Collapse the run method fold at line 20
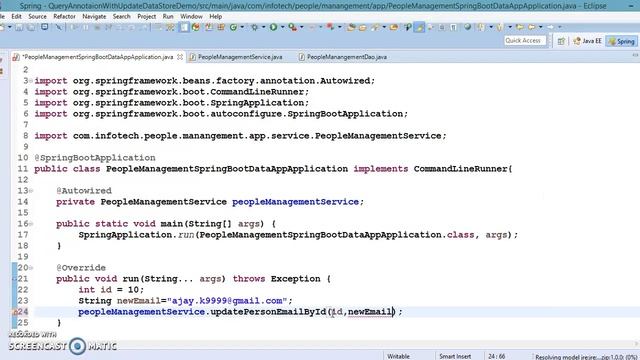Screen dimensions: 640x360 (31, 268)
